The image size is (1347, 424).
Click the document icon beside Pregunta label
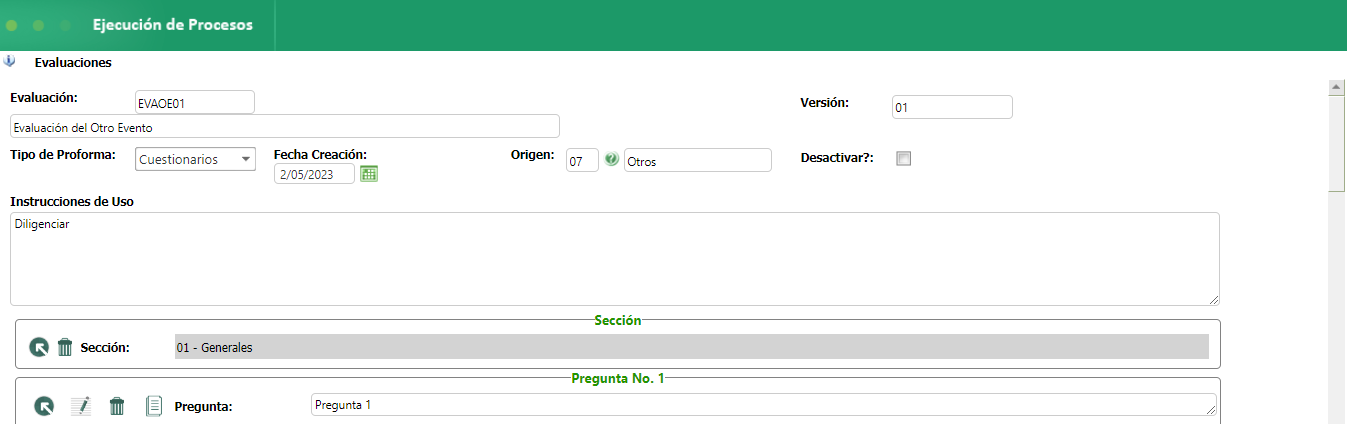click(154, 406)
